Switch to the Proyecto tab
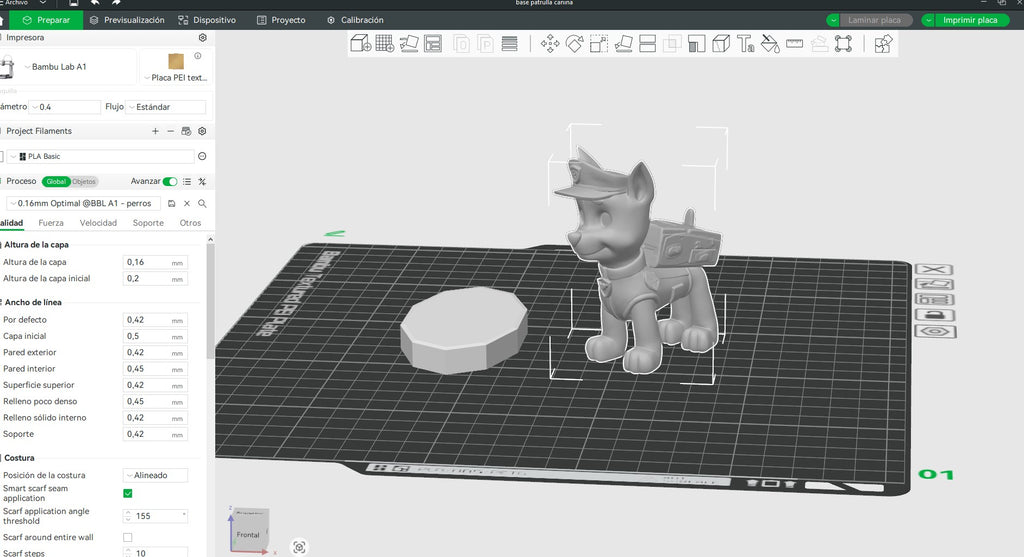Screen dimensions: 1024x557 tap(281, 20)
